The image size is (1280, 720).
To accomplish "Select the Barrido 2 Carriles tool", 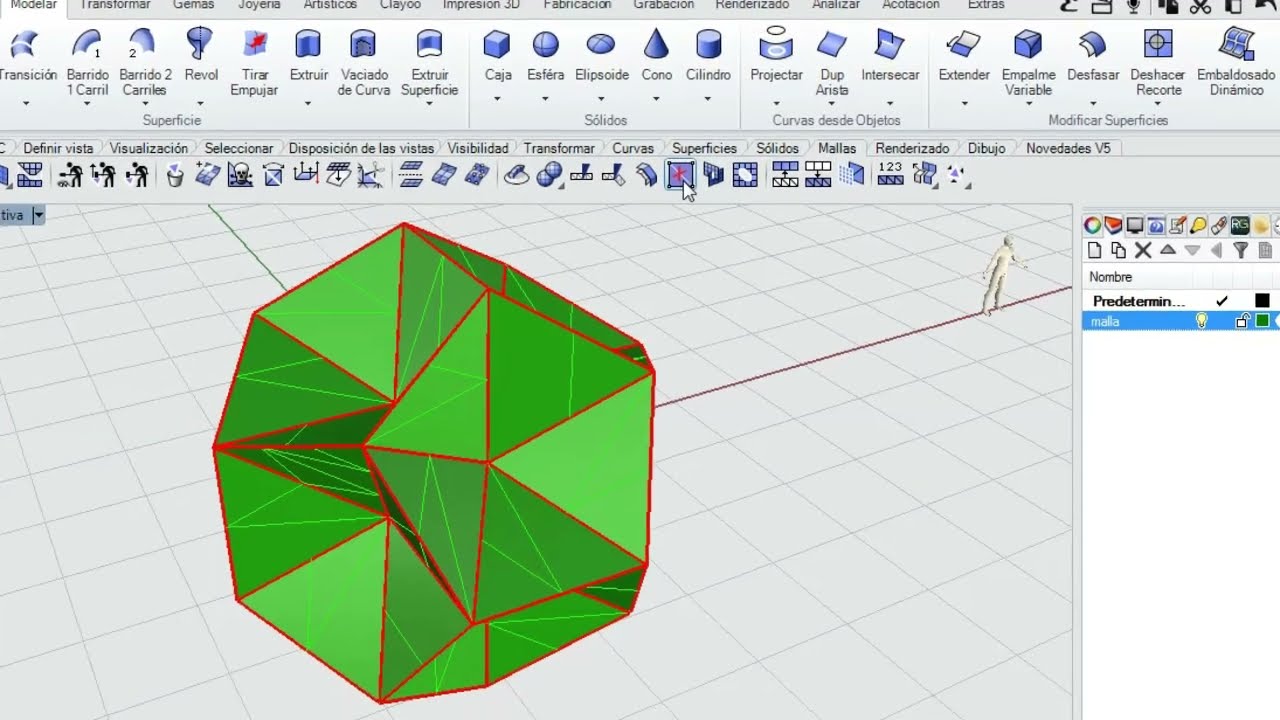I will (x=145, y=61).
